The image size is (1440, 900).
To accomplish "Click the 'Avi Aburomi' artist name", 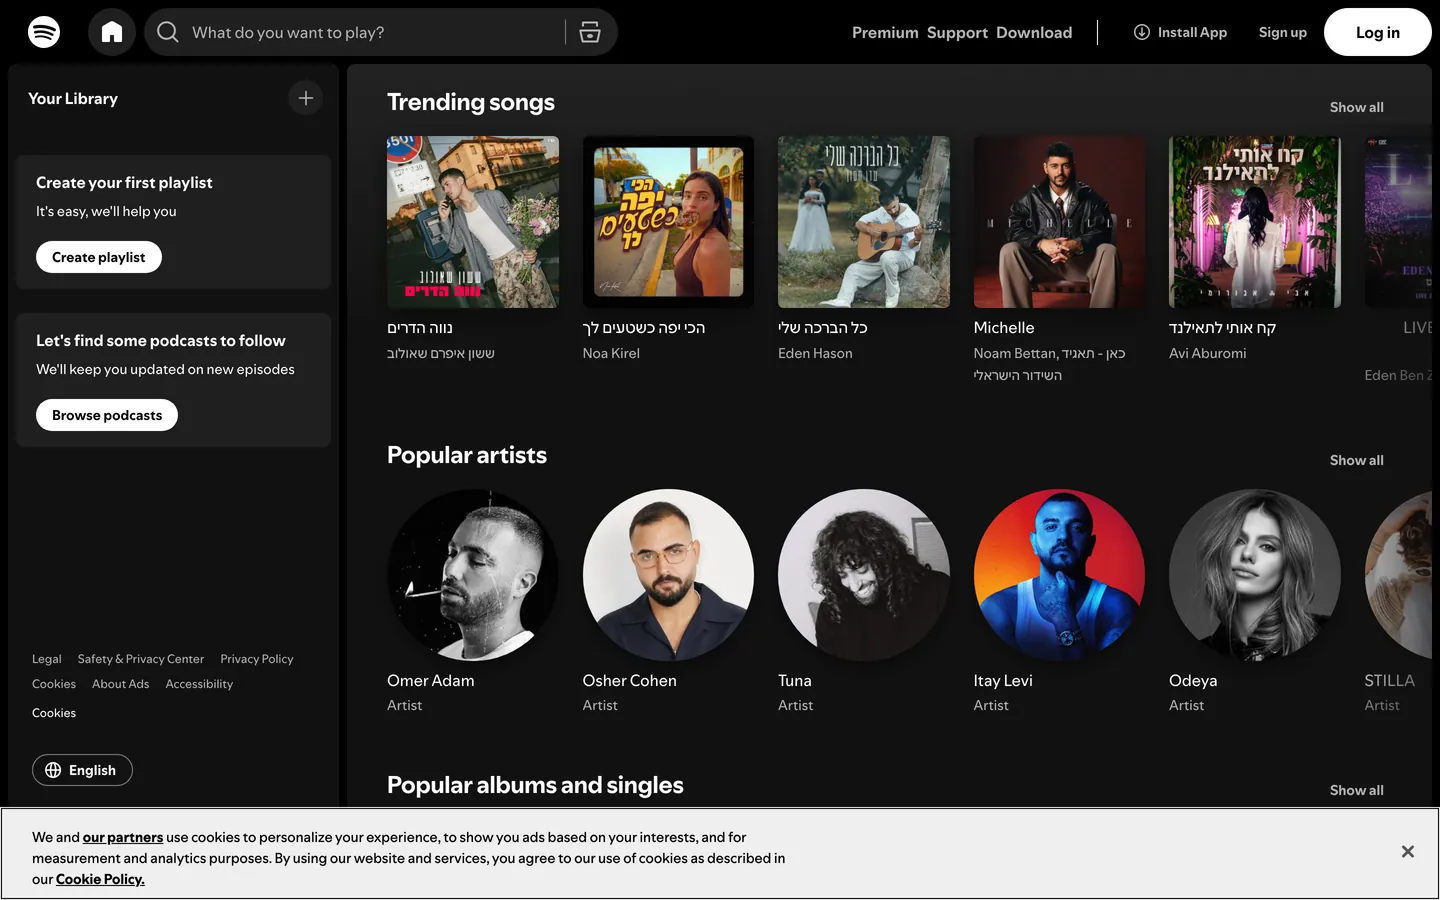I will (x=1207, y=353).
